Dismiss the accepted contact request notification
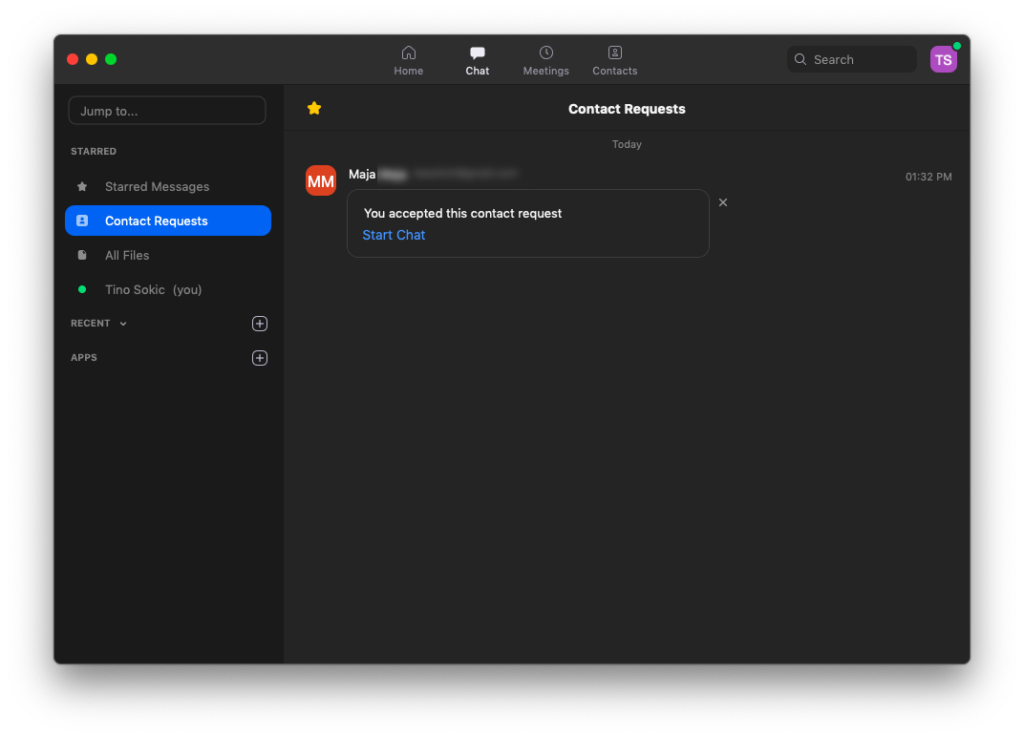This screenshot has width=1024, height=737. click(x=723, y=203)
